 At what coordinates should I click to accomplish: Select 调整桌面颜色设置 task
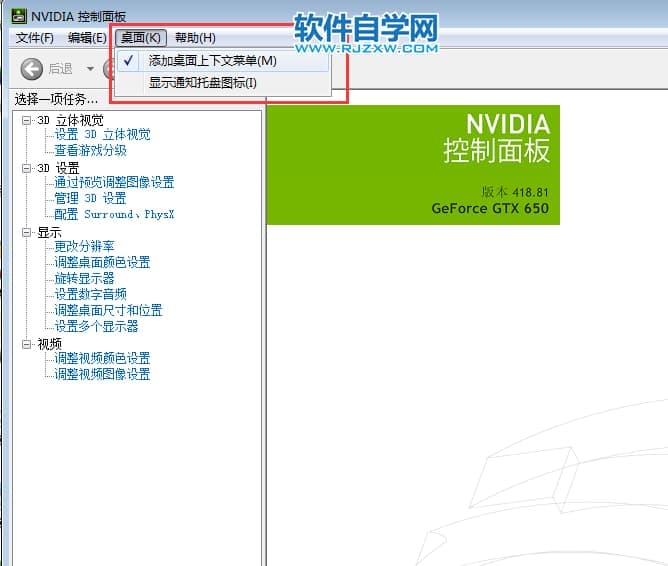click(x=102, y=262)
